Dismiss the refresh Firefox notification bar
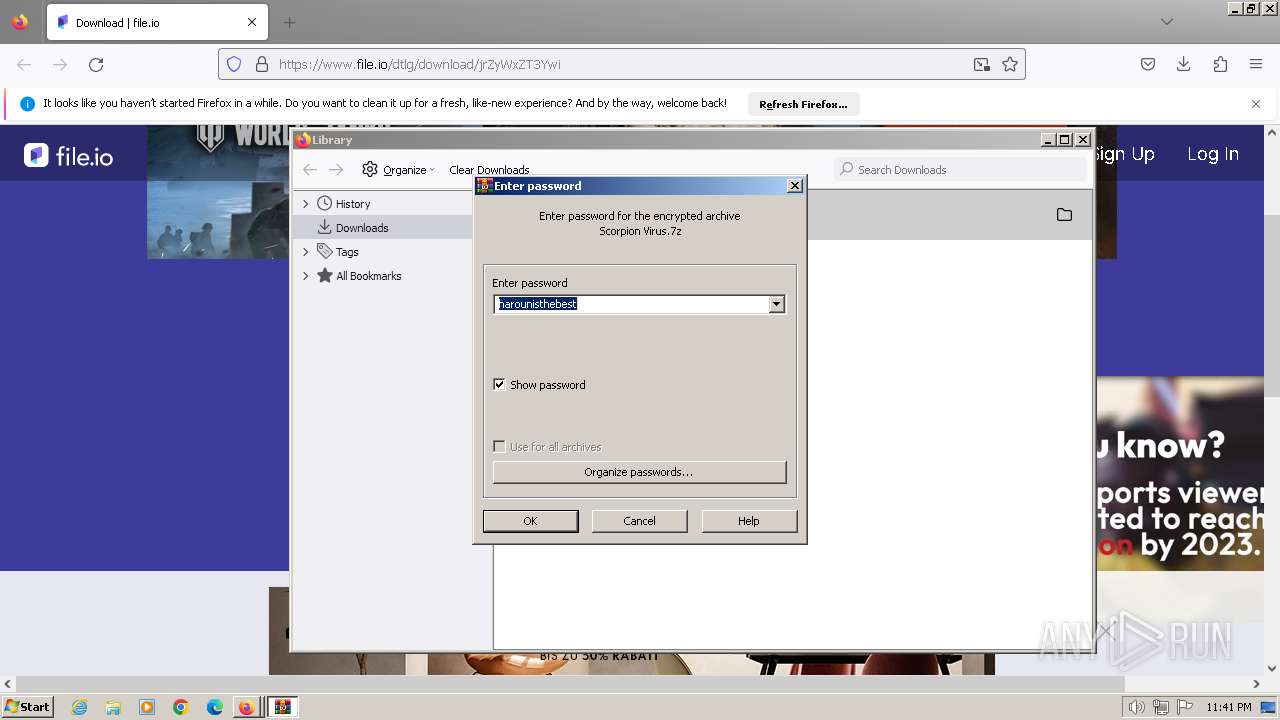Screen dimensions: 1280x720 pos(1256,103)
